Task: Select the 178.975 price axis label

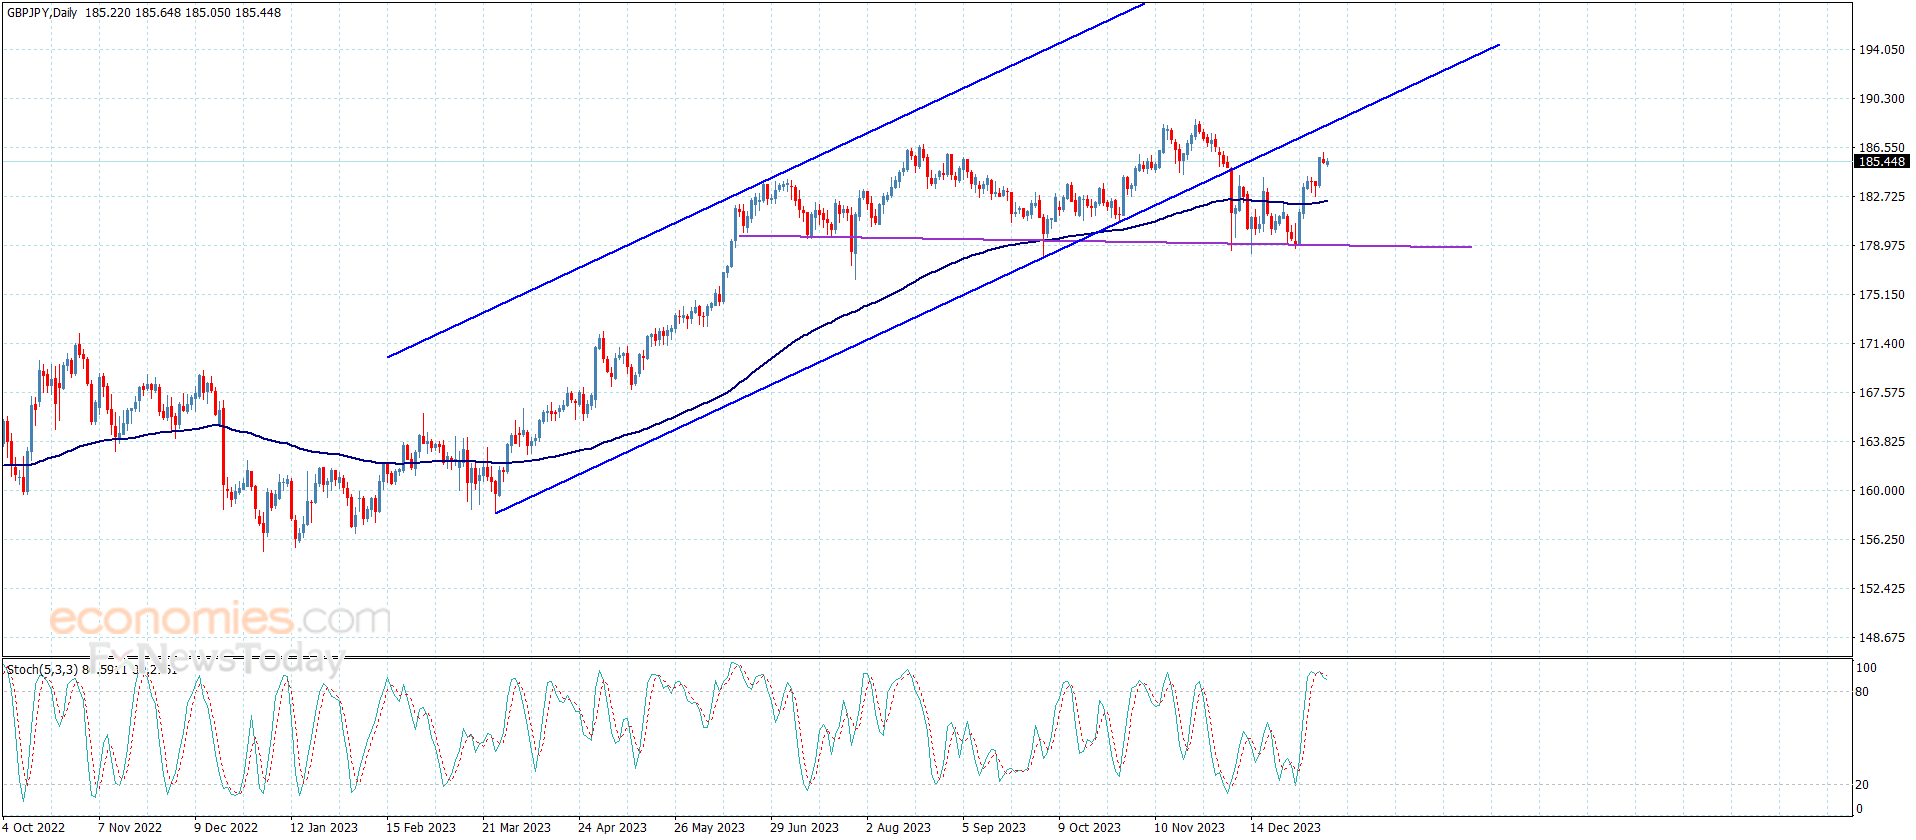Action: pos(1881,246)
